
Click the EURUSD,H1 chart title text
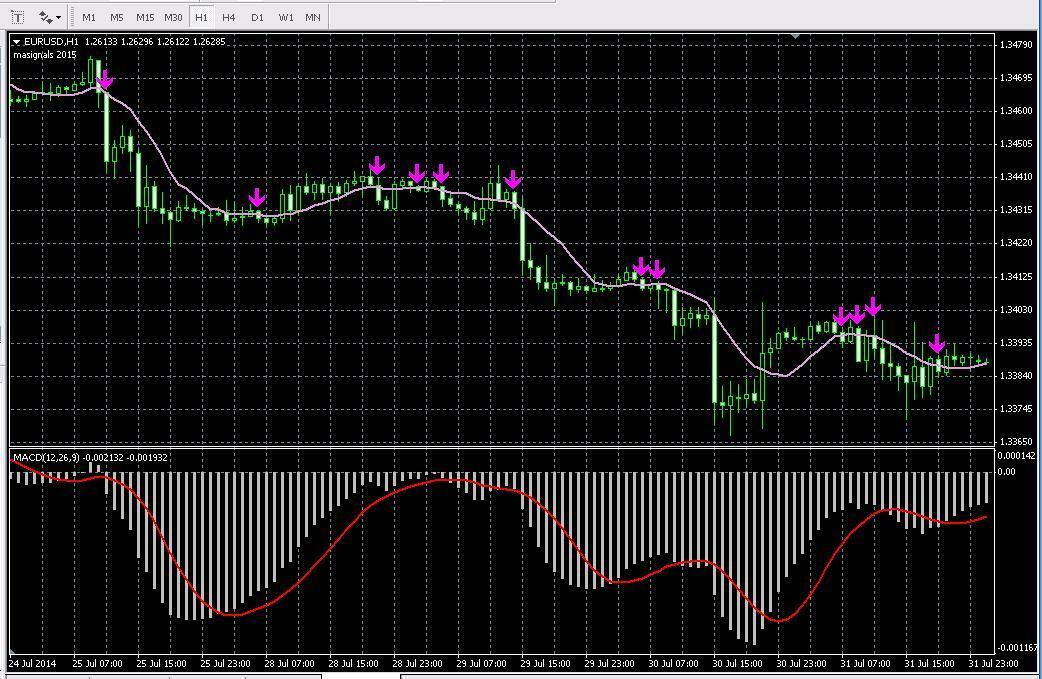51,41
